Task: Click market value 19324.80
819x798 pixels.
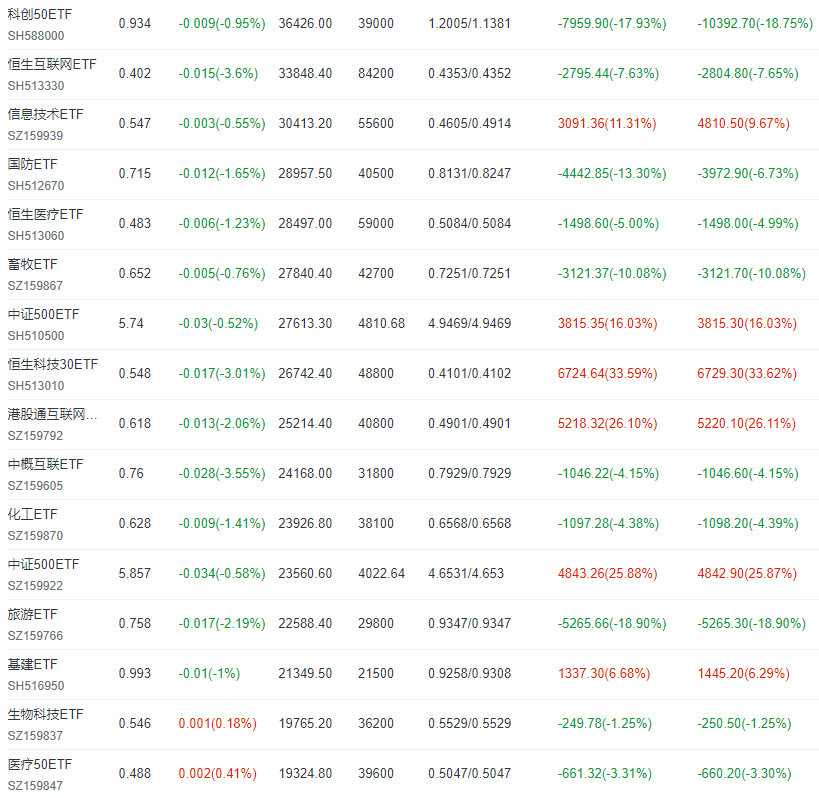Action: (305, 773)
